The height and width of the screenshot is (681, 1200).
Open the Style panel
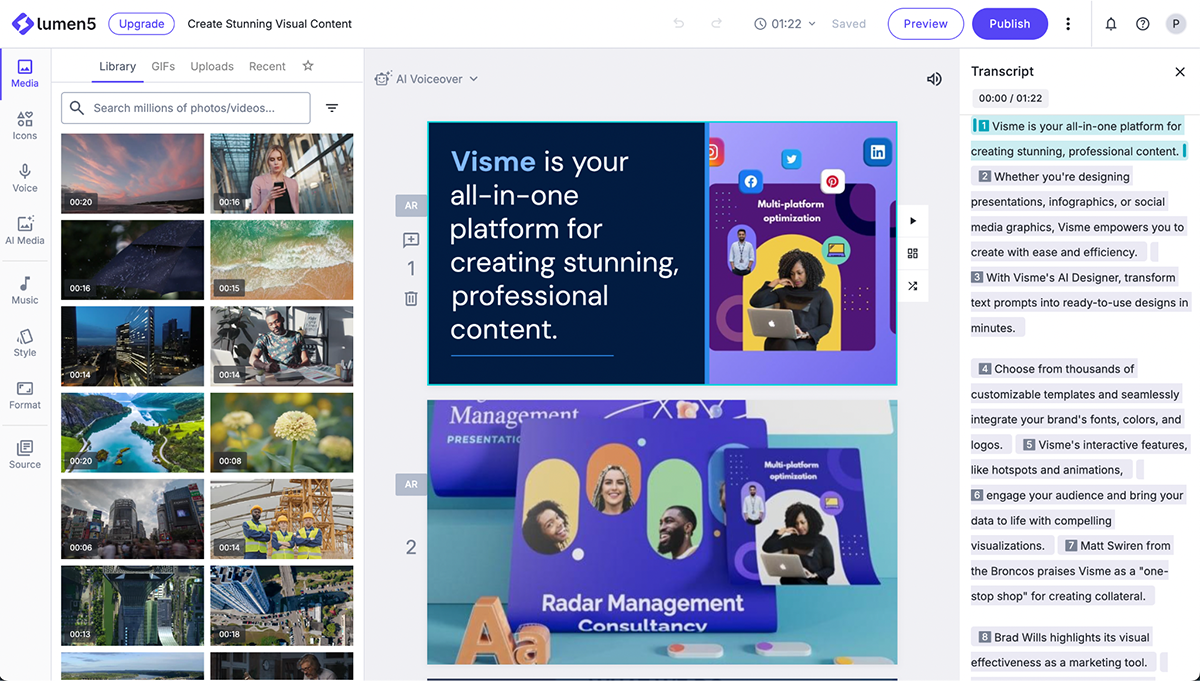click(x=24, y=342)
